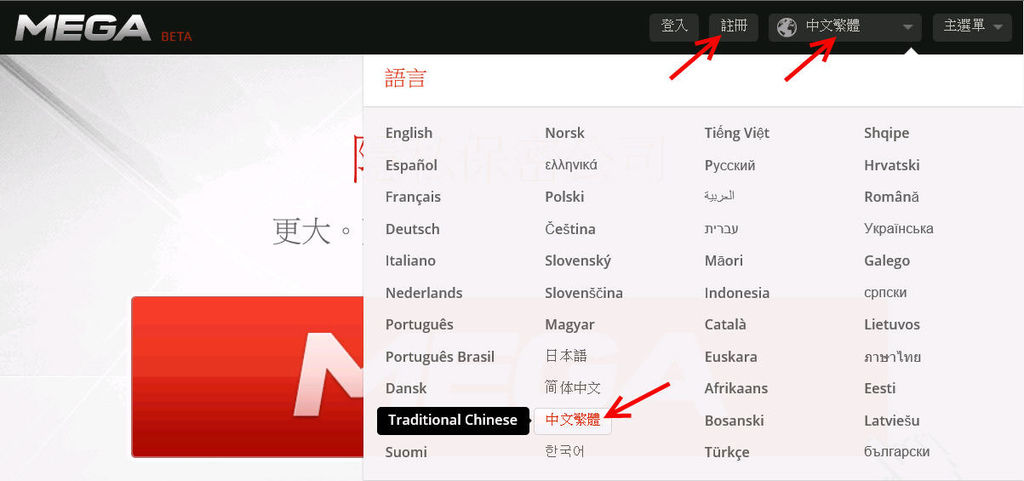Image resolution: width=1024 pixels, height=481 pixels.
Task: Set language to ภาษาไทย Thai
Action: point(892,357)
